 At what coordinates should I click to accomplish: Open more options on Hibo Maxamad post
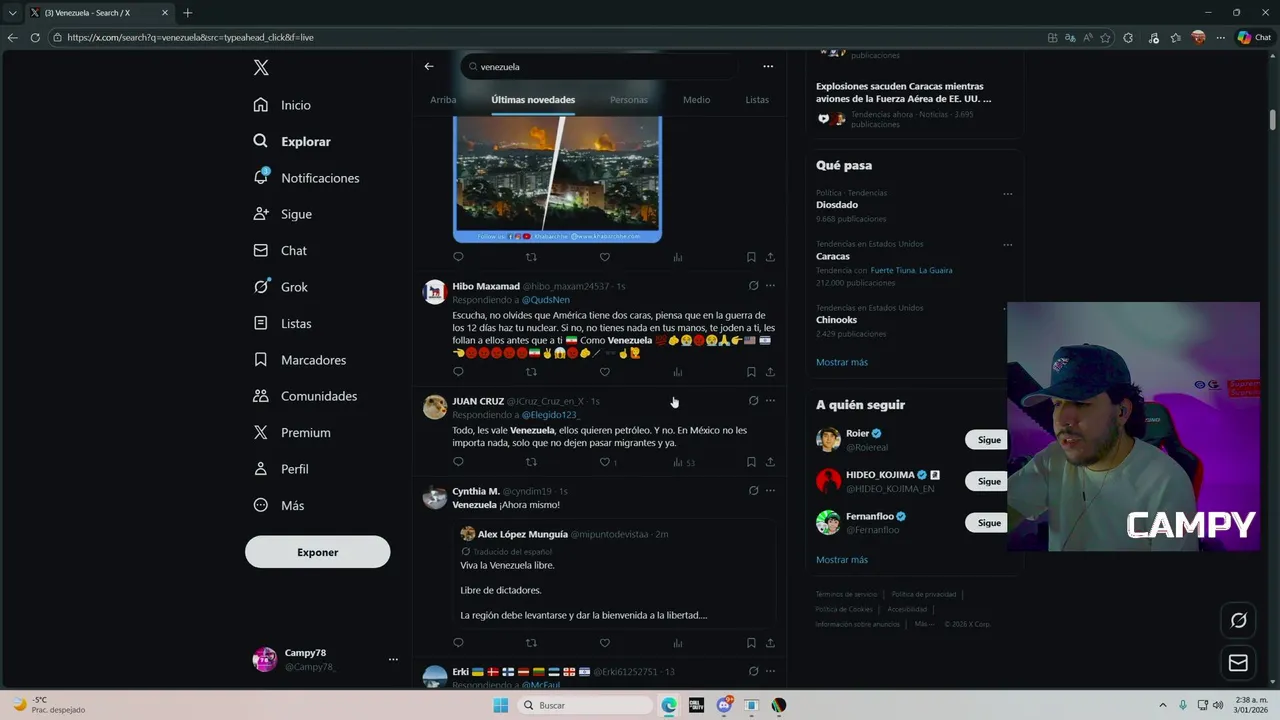[770, 286]
